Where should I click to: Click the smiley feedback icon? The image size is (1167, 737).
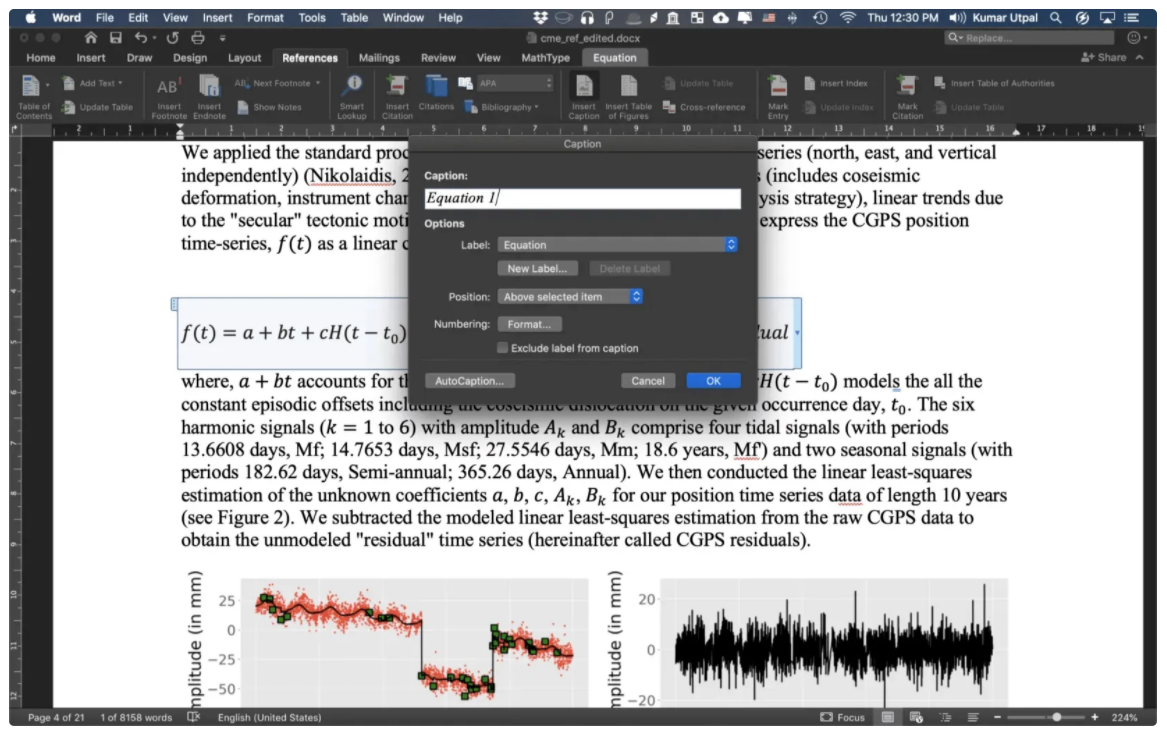click(1134, 37)
